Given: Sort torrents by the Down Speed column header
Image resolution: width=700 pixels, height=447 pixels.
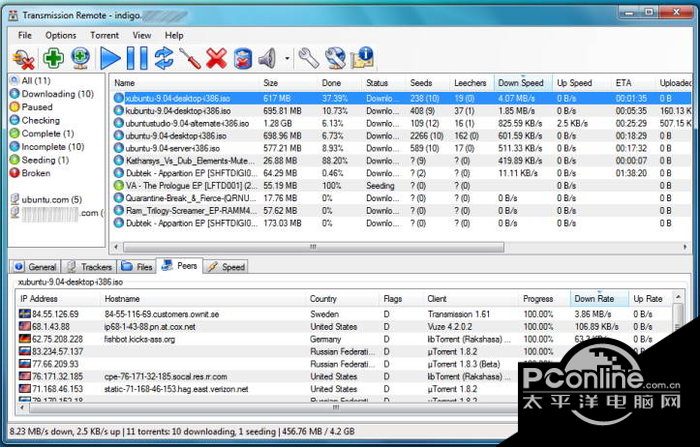Looking at the screenshot, I should click(x=521, y=83).
